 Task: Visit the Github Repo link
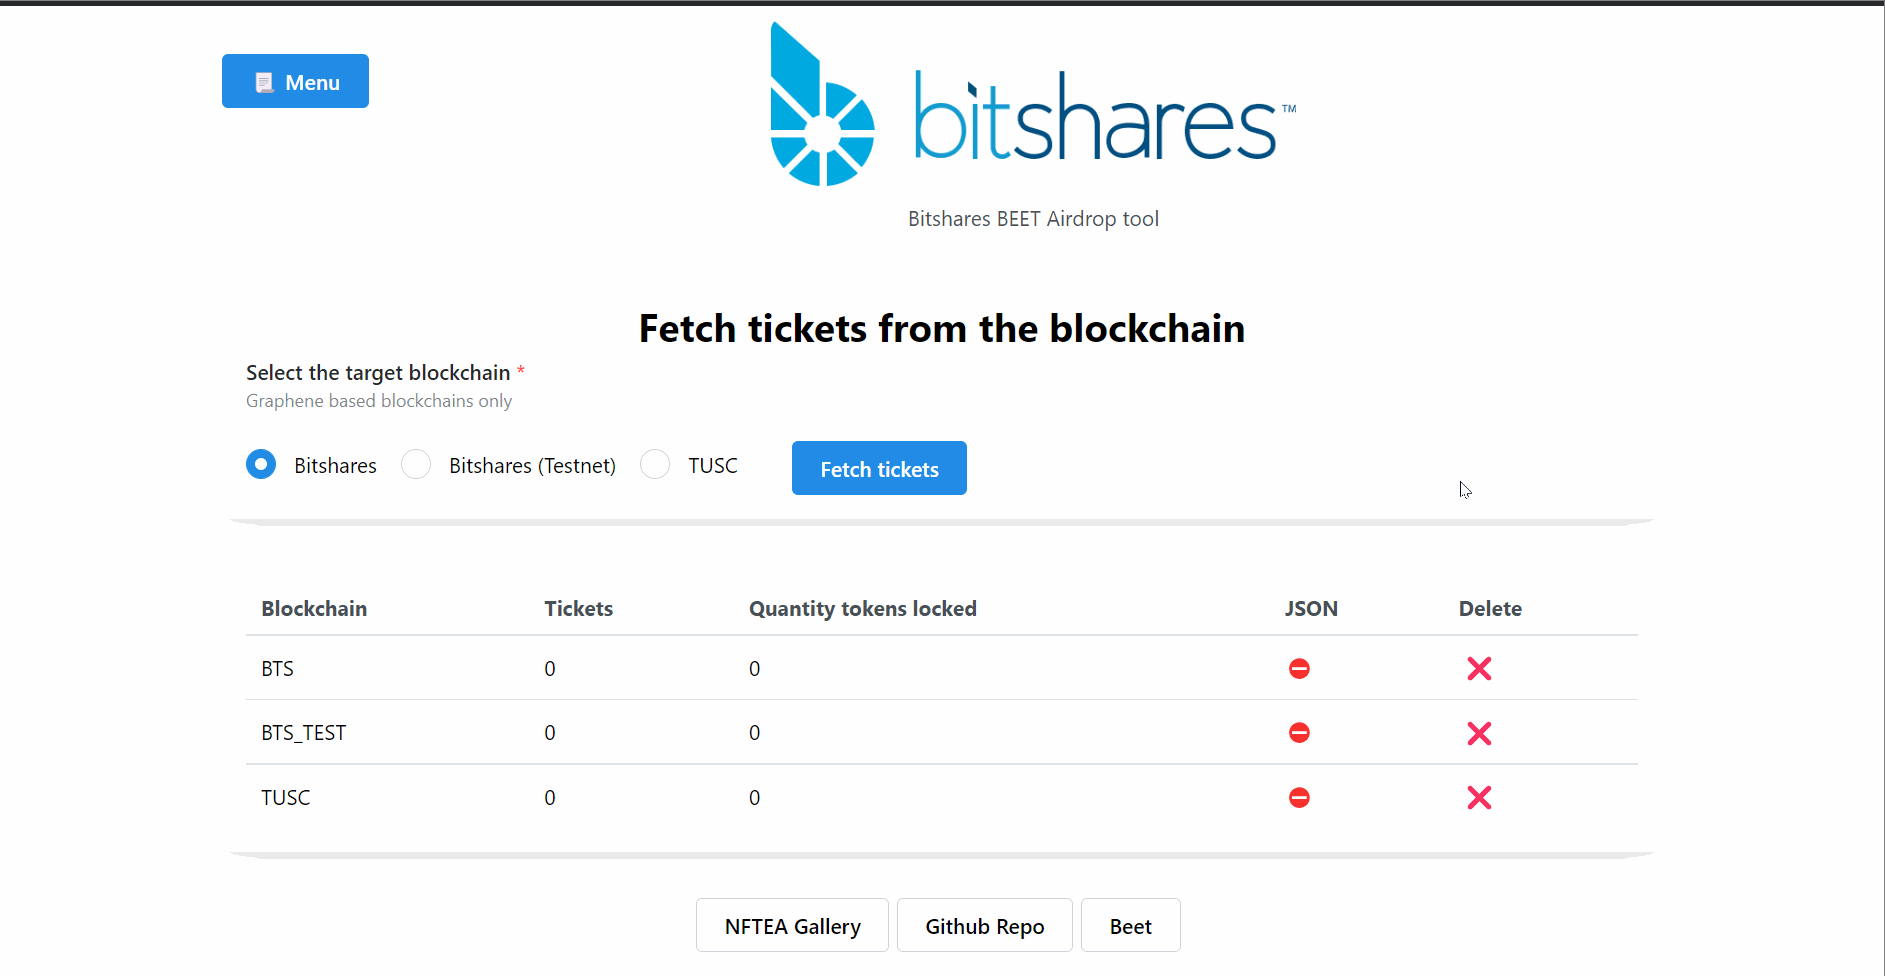[x=985, y=925]
